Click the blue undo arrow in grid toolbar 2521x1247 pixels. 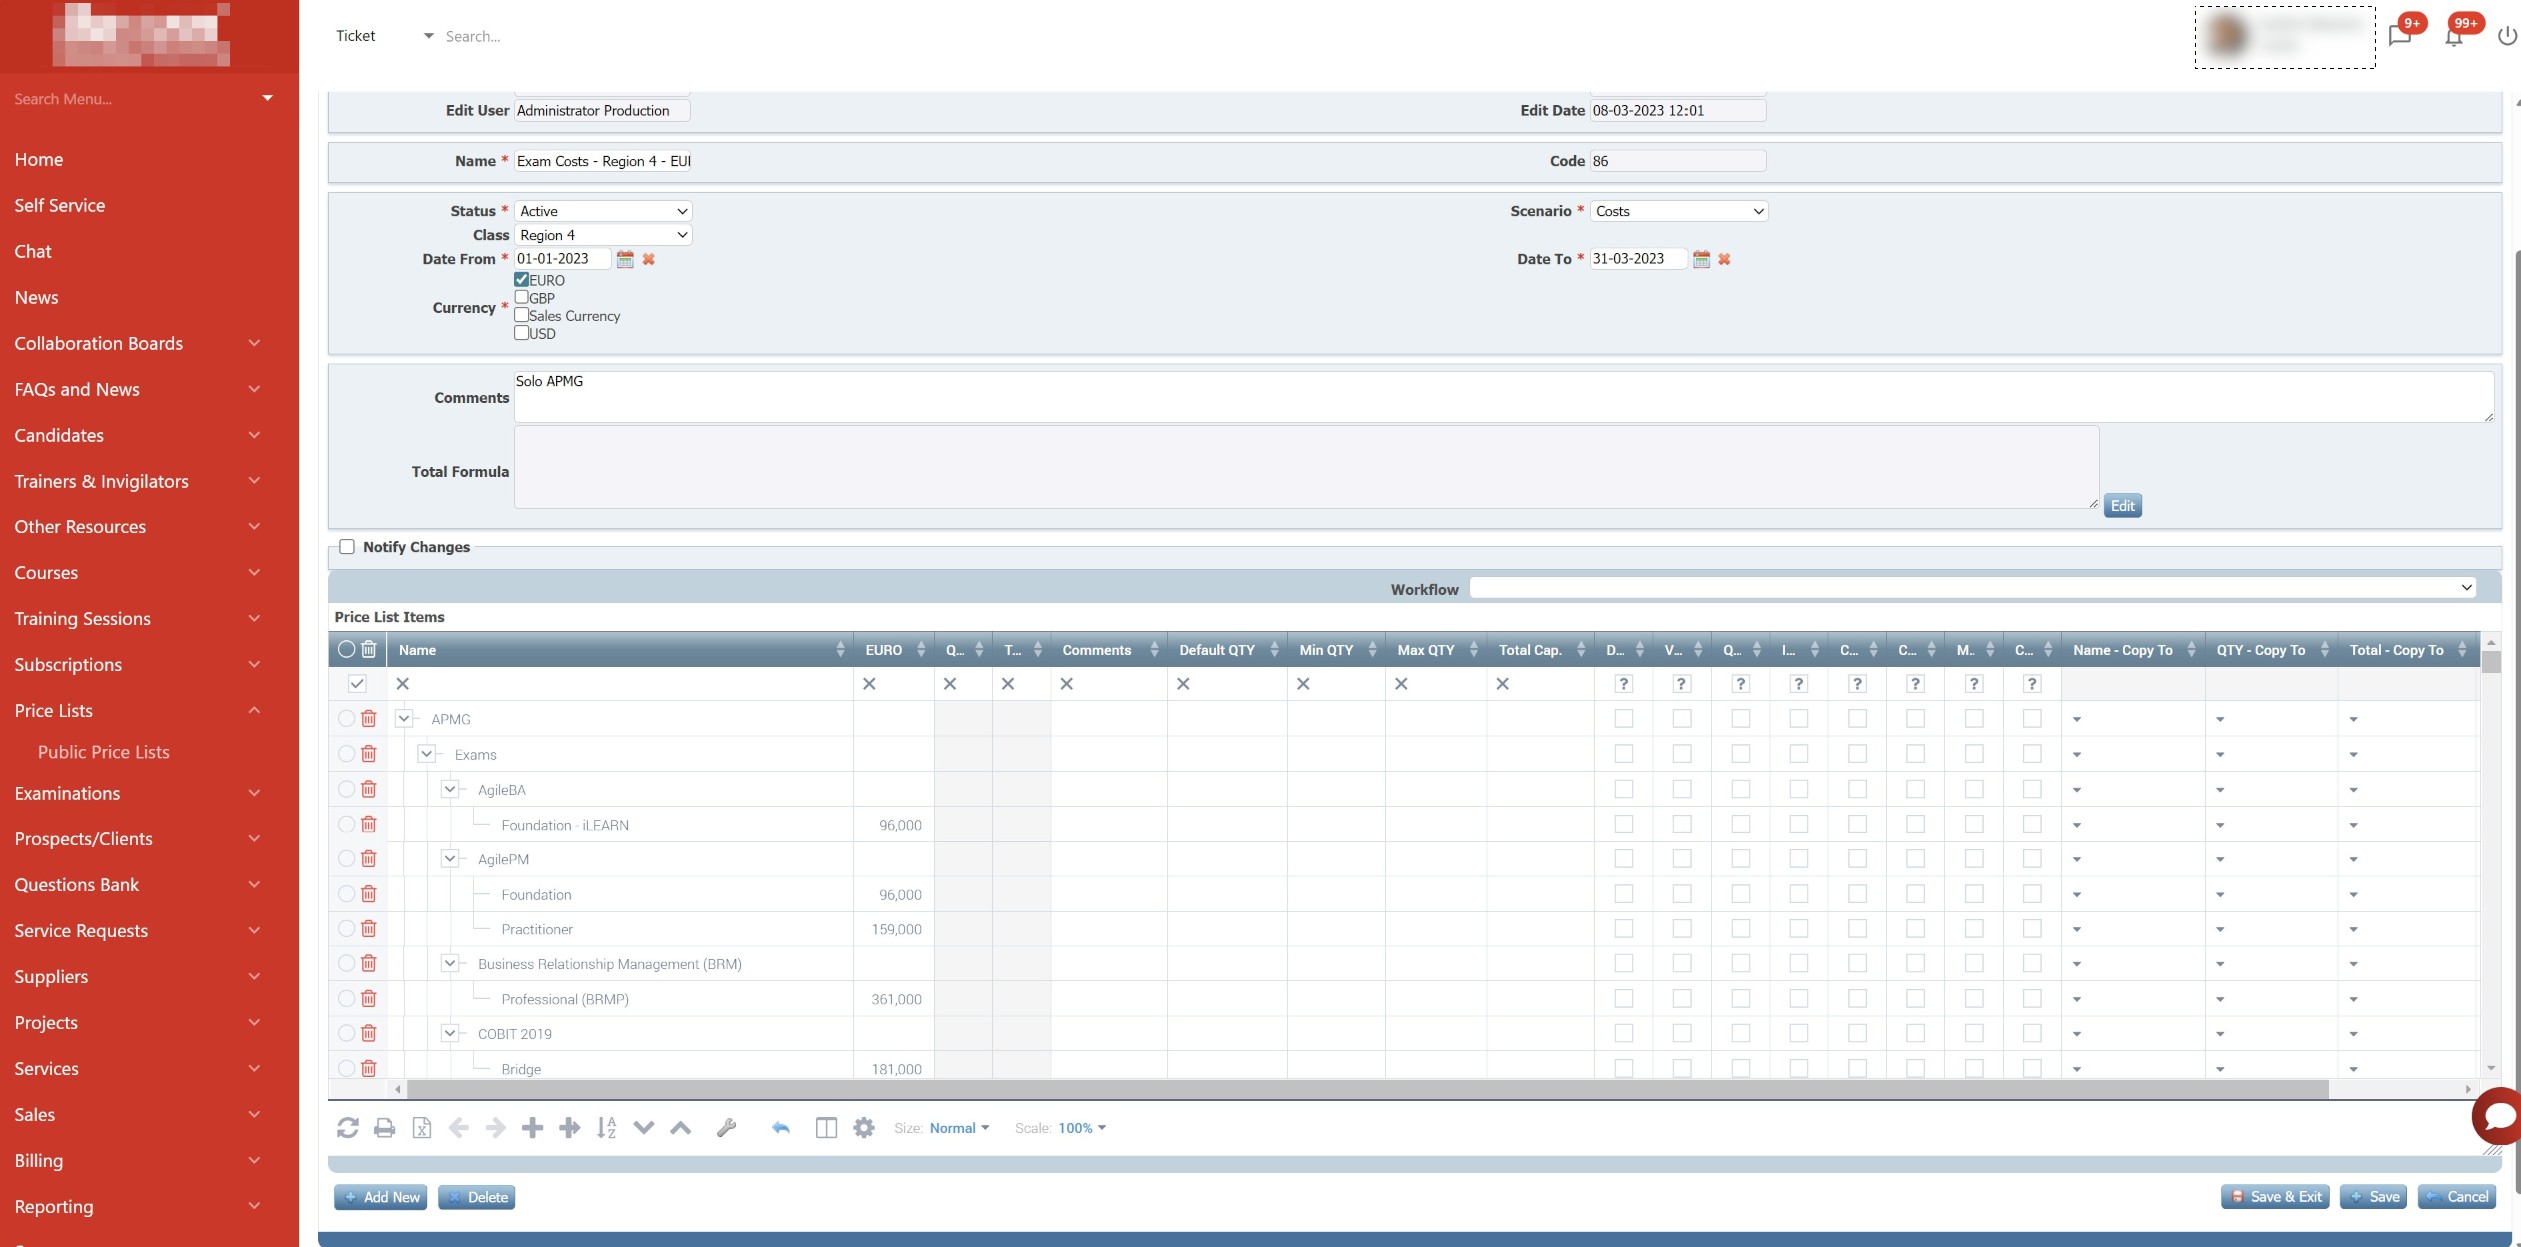pyautogui.click(x=781, y=1128)
